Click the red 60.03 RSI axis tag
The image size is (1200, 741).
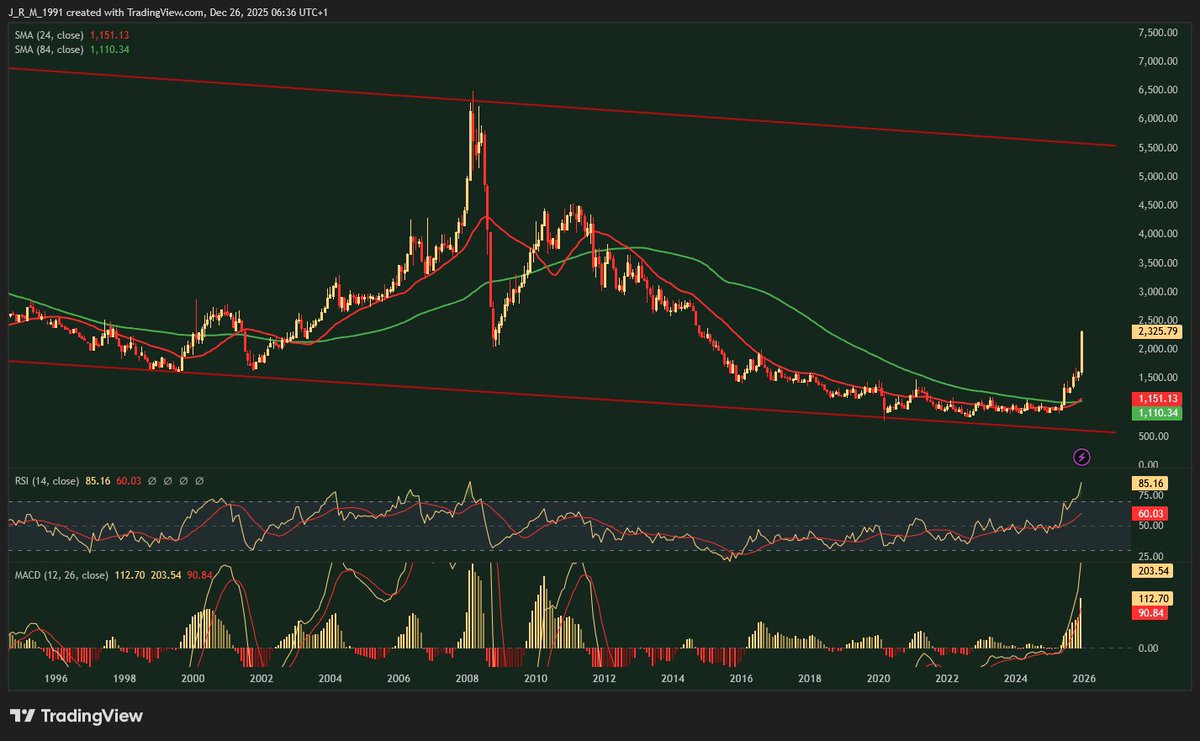[1149, 514]
